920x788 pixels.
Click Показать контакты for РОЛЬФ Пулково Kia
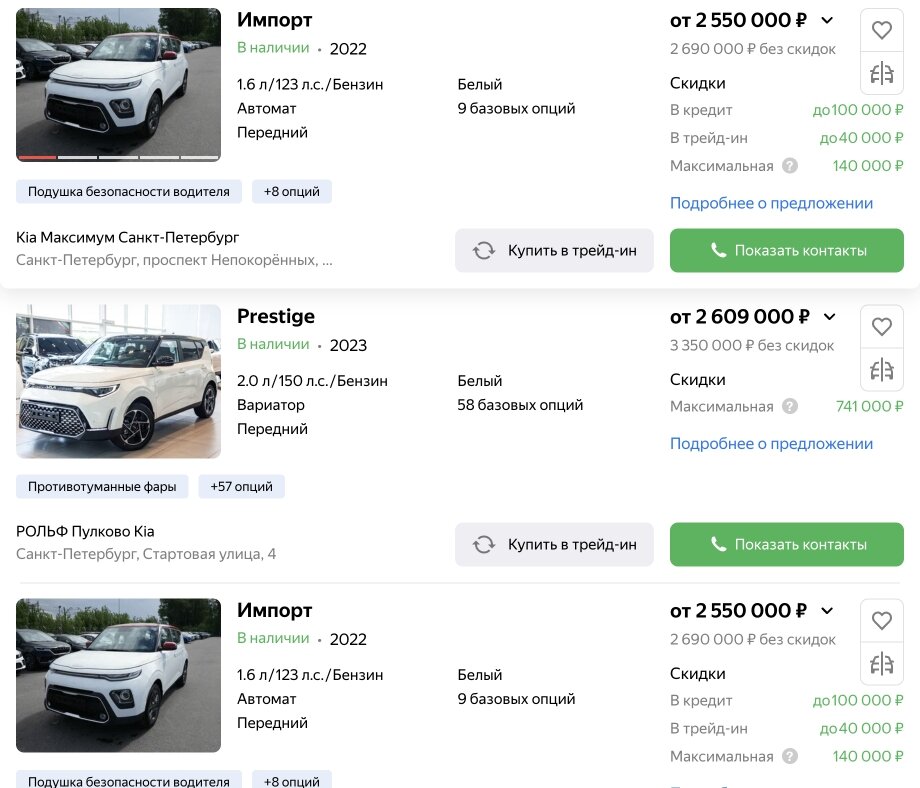point(787,544)
